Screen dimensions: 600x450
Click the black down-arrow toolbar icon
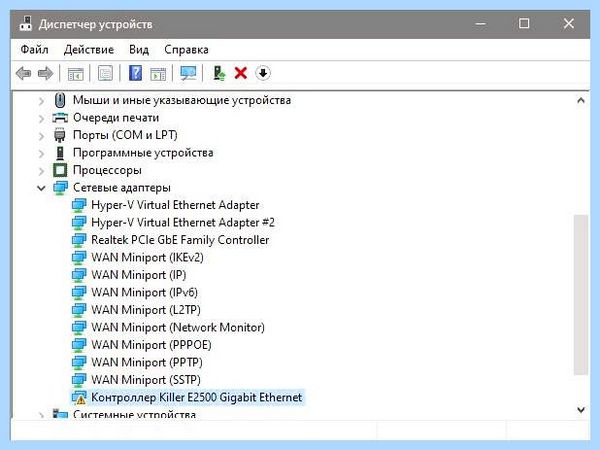263,73
